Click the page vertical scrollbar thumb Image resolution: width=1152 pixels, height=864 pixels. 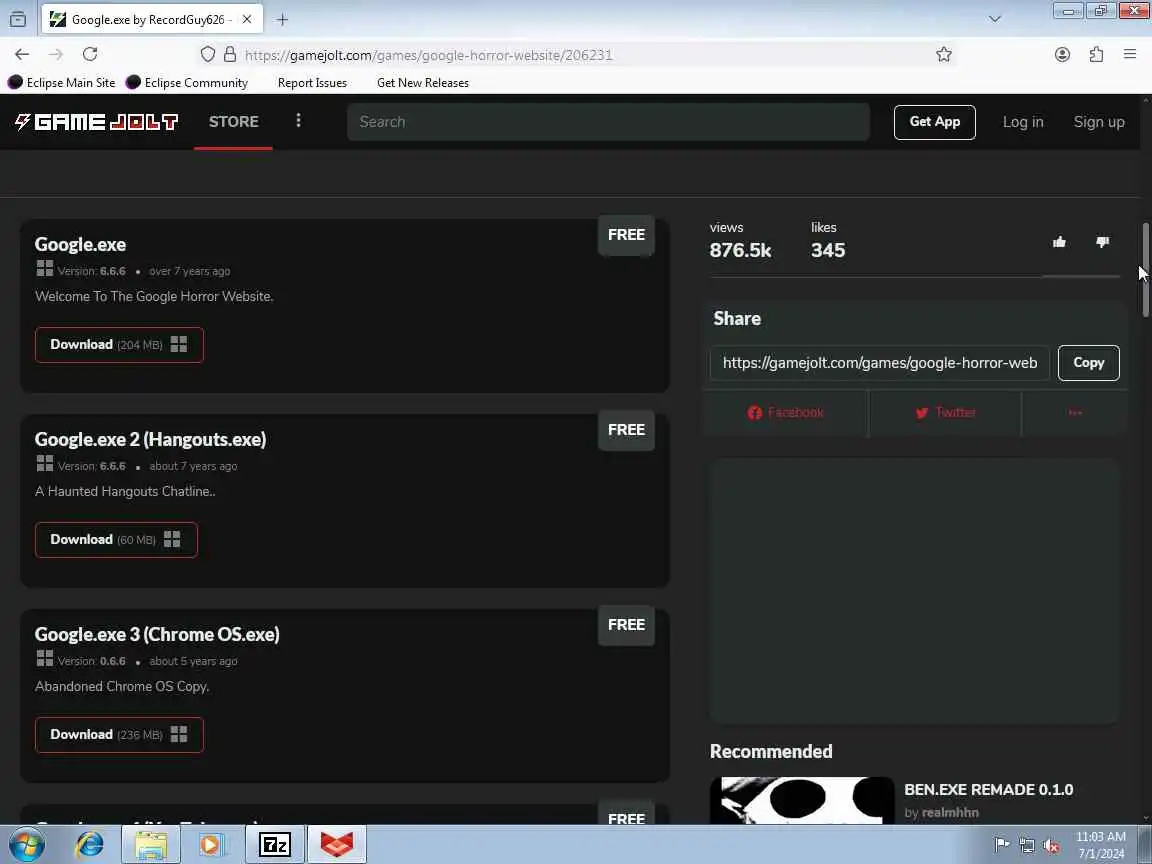pyautogui.click(x=1145, y=270)
